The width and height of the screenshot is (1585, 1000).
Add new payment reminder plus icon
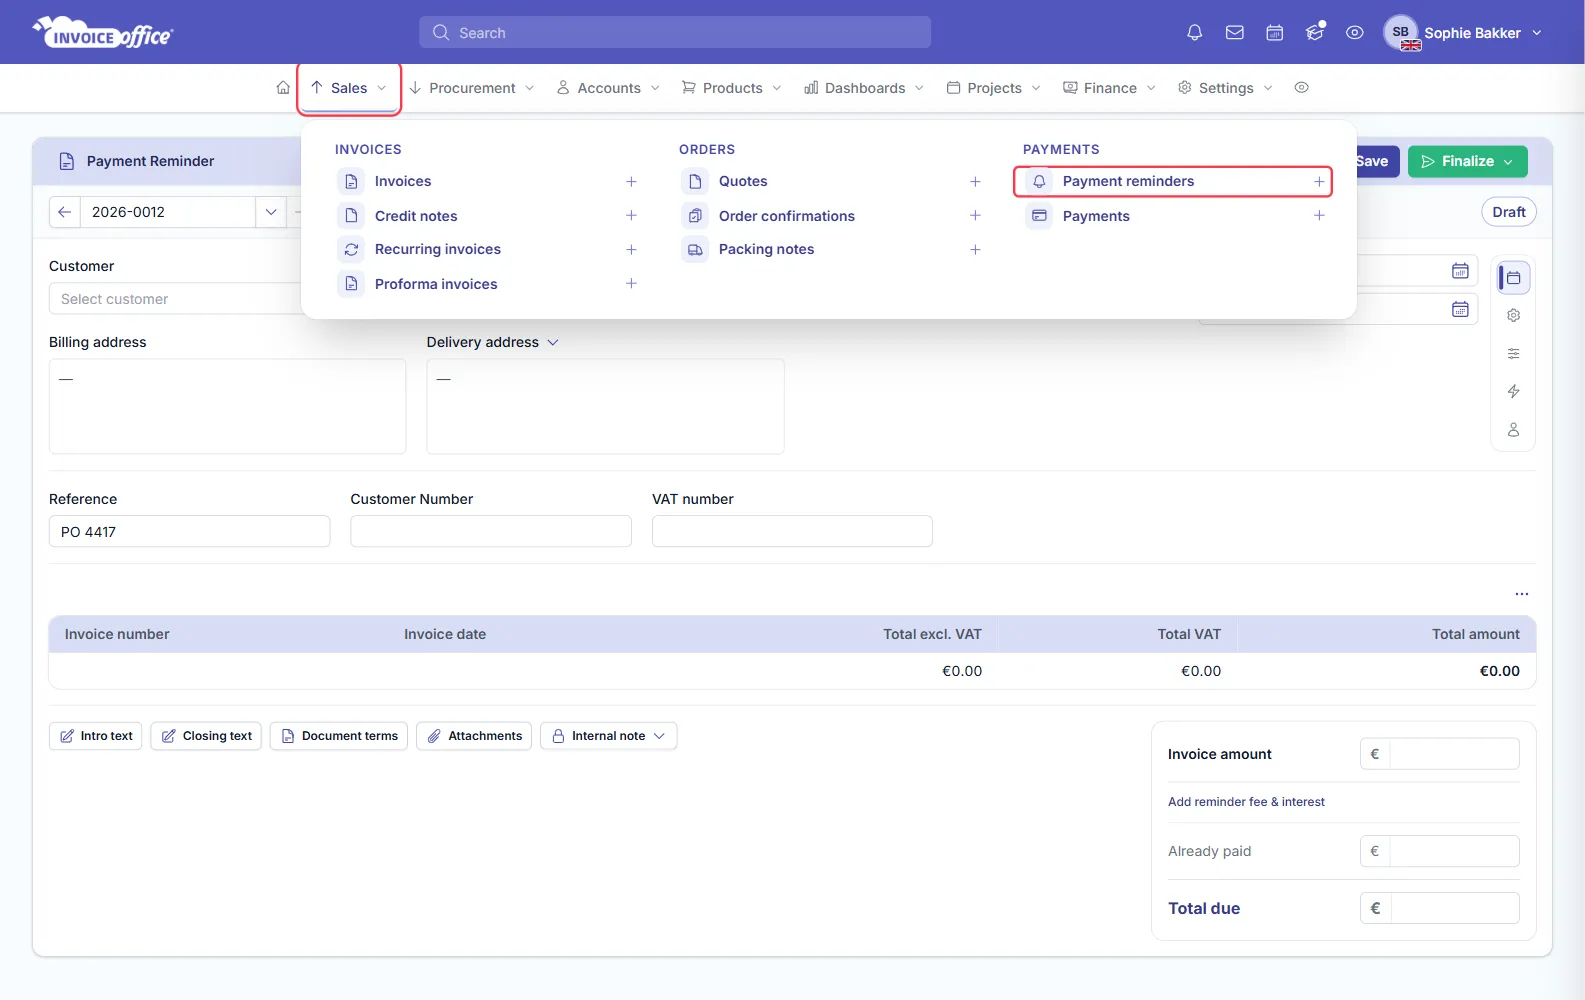[x=1319, y=182]
